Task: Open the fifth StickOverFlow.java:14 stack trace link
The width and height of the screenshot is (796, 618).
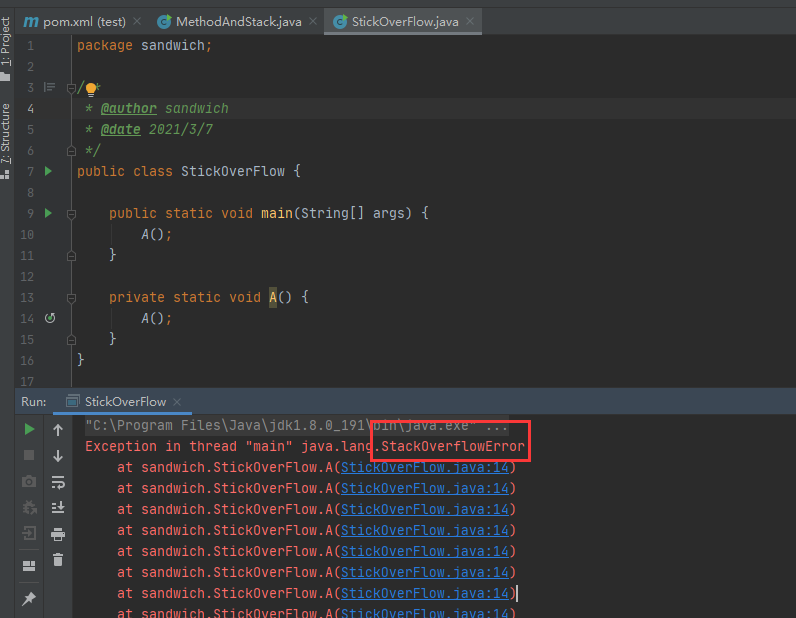Action: (x=424, y=551)
